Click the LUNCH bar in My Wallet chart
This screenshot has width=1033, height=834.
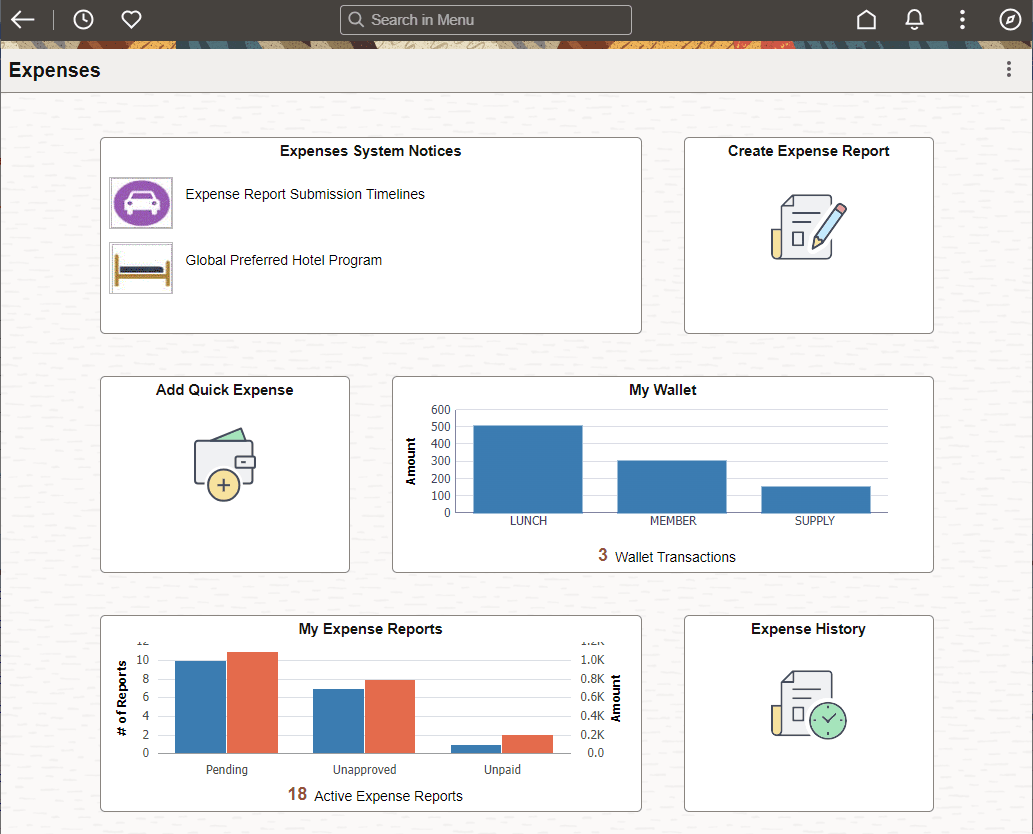click(x=528, y=468)
